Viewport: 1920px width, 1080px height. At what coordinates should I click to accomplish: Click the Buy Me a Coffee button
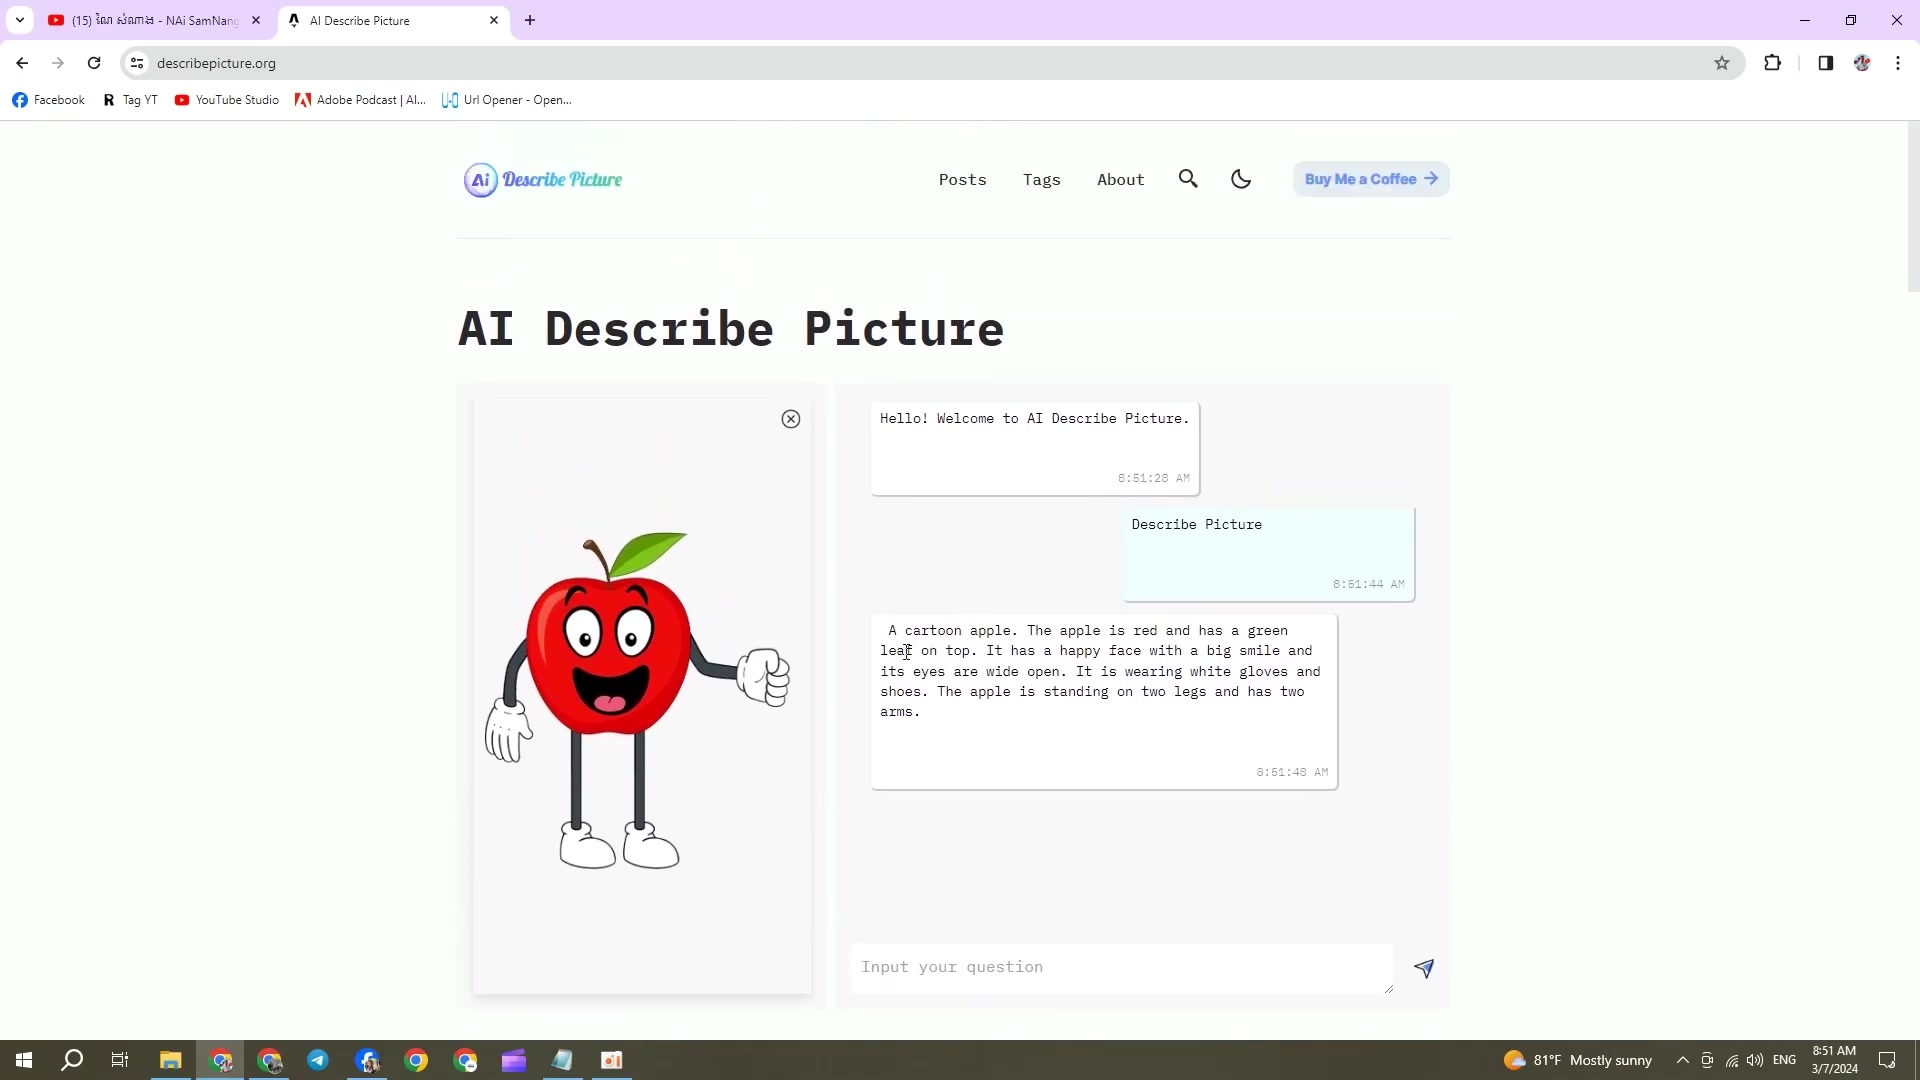pyautogui.click(x=1370, y=179)
